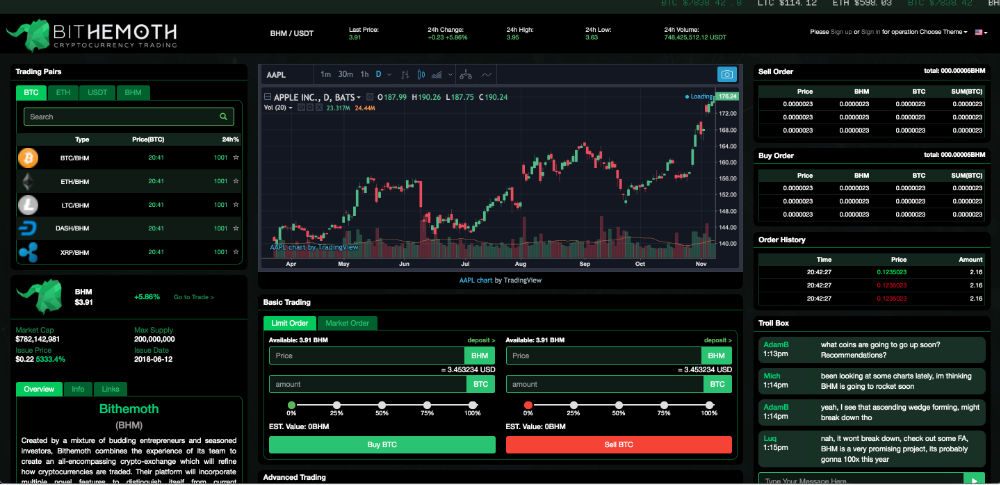Screen dimensions: 1000x485
Task: Click the Sign up link
Action: [x=841, y=32]
